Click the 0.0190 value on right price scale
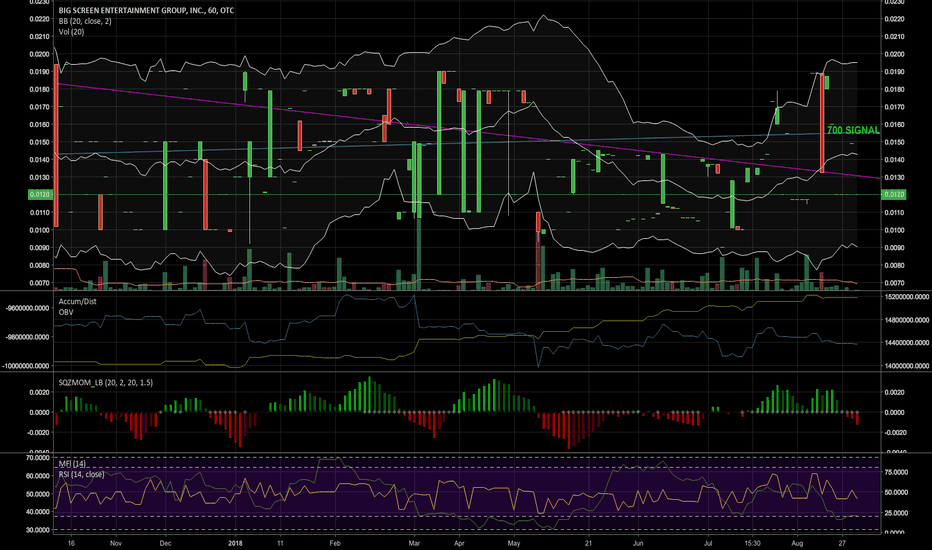The width and height of the screenshot is (932, 550). click(895, 72)
